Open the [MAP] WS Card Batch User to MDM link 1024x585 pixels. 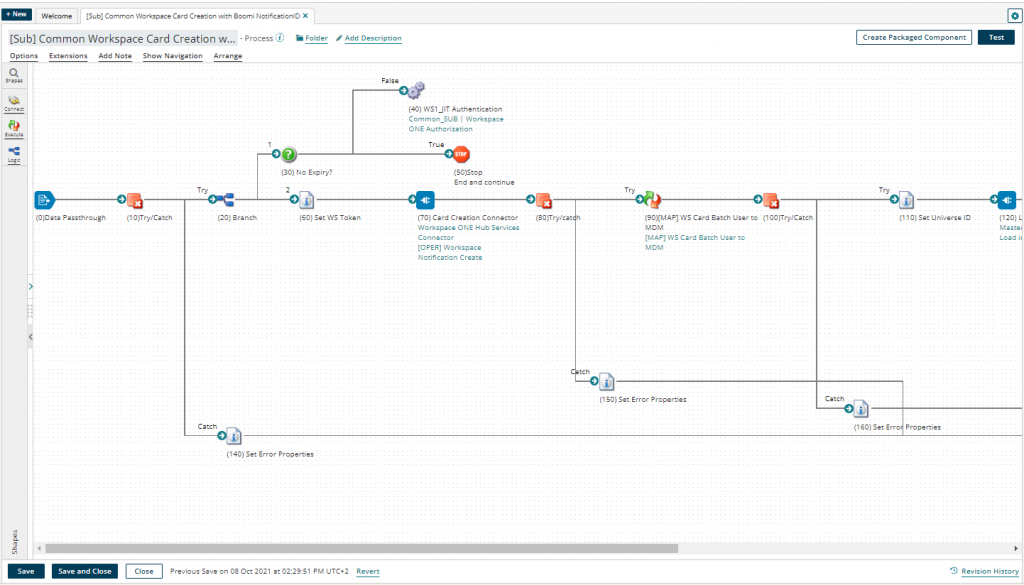695,242
